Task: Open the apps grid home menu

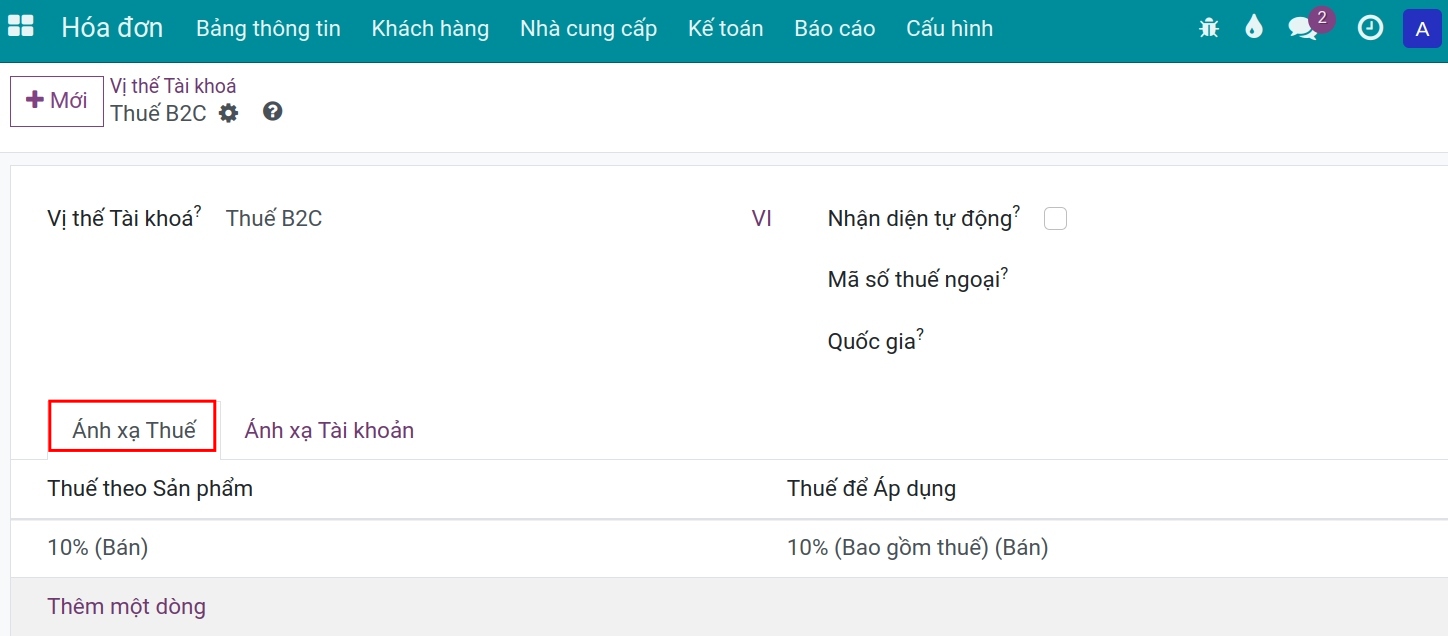Action: coord(21,27)
